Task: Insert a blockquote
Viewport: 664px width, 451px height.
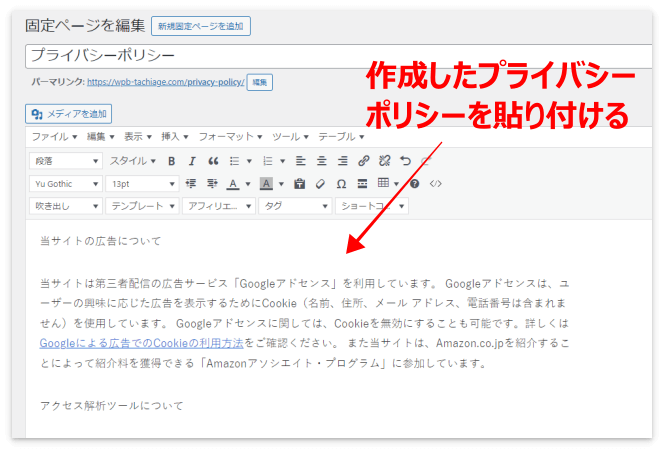Action: click(x=213, y=161)
